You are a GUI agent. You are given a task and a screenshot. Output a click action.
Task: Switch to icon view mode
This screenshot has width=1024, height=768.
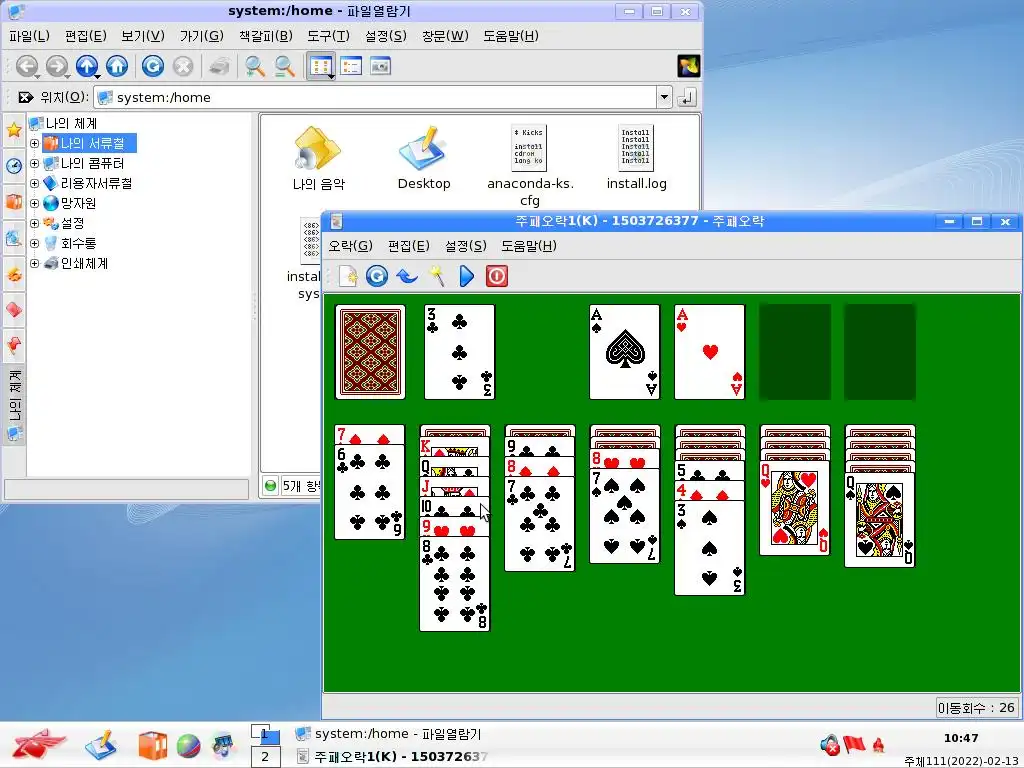[321, 66]
